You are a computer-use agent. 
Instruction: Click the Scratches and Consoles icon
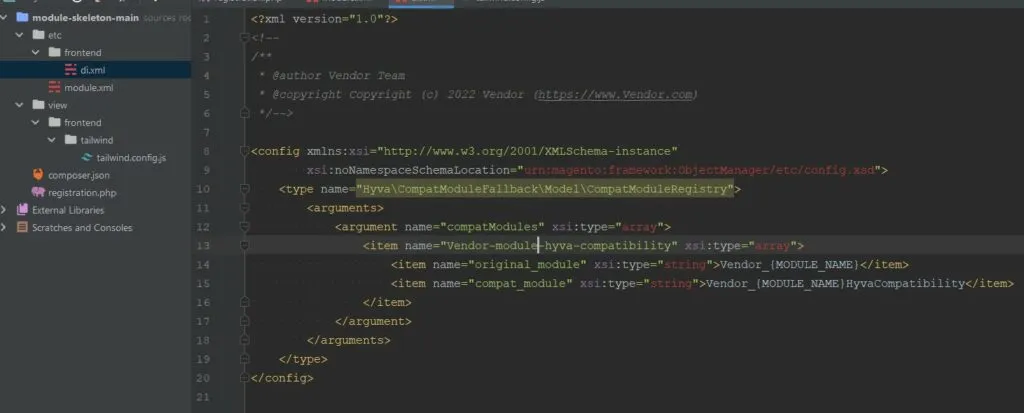click(22, 227)
